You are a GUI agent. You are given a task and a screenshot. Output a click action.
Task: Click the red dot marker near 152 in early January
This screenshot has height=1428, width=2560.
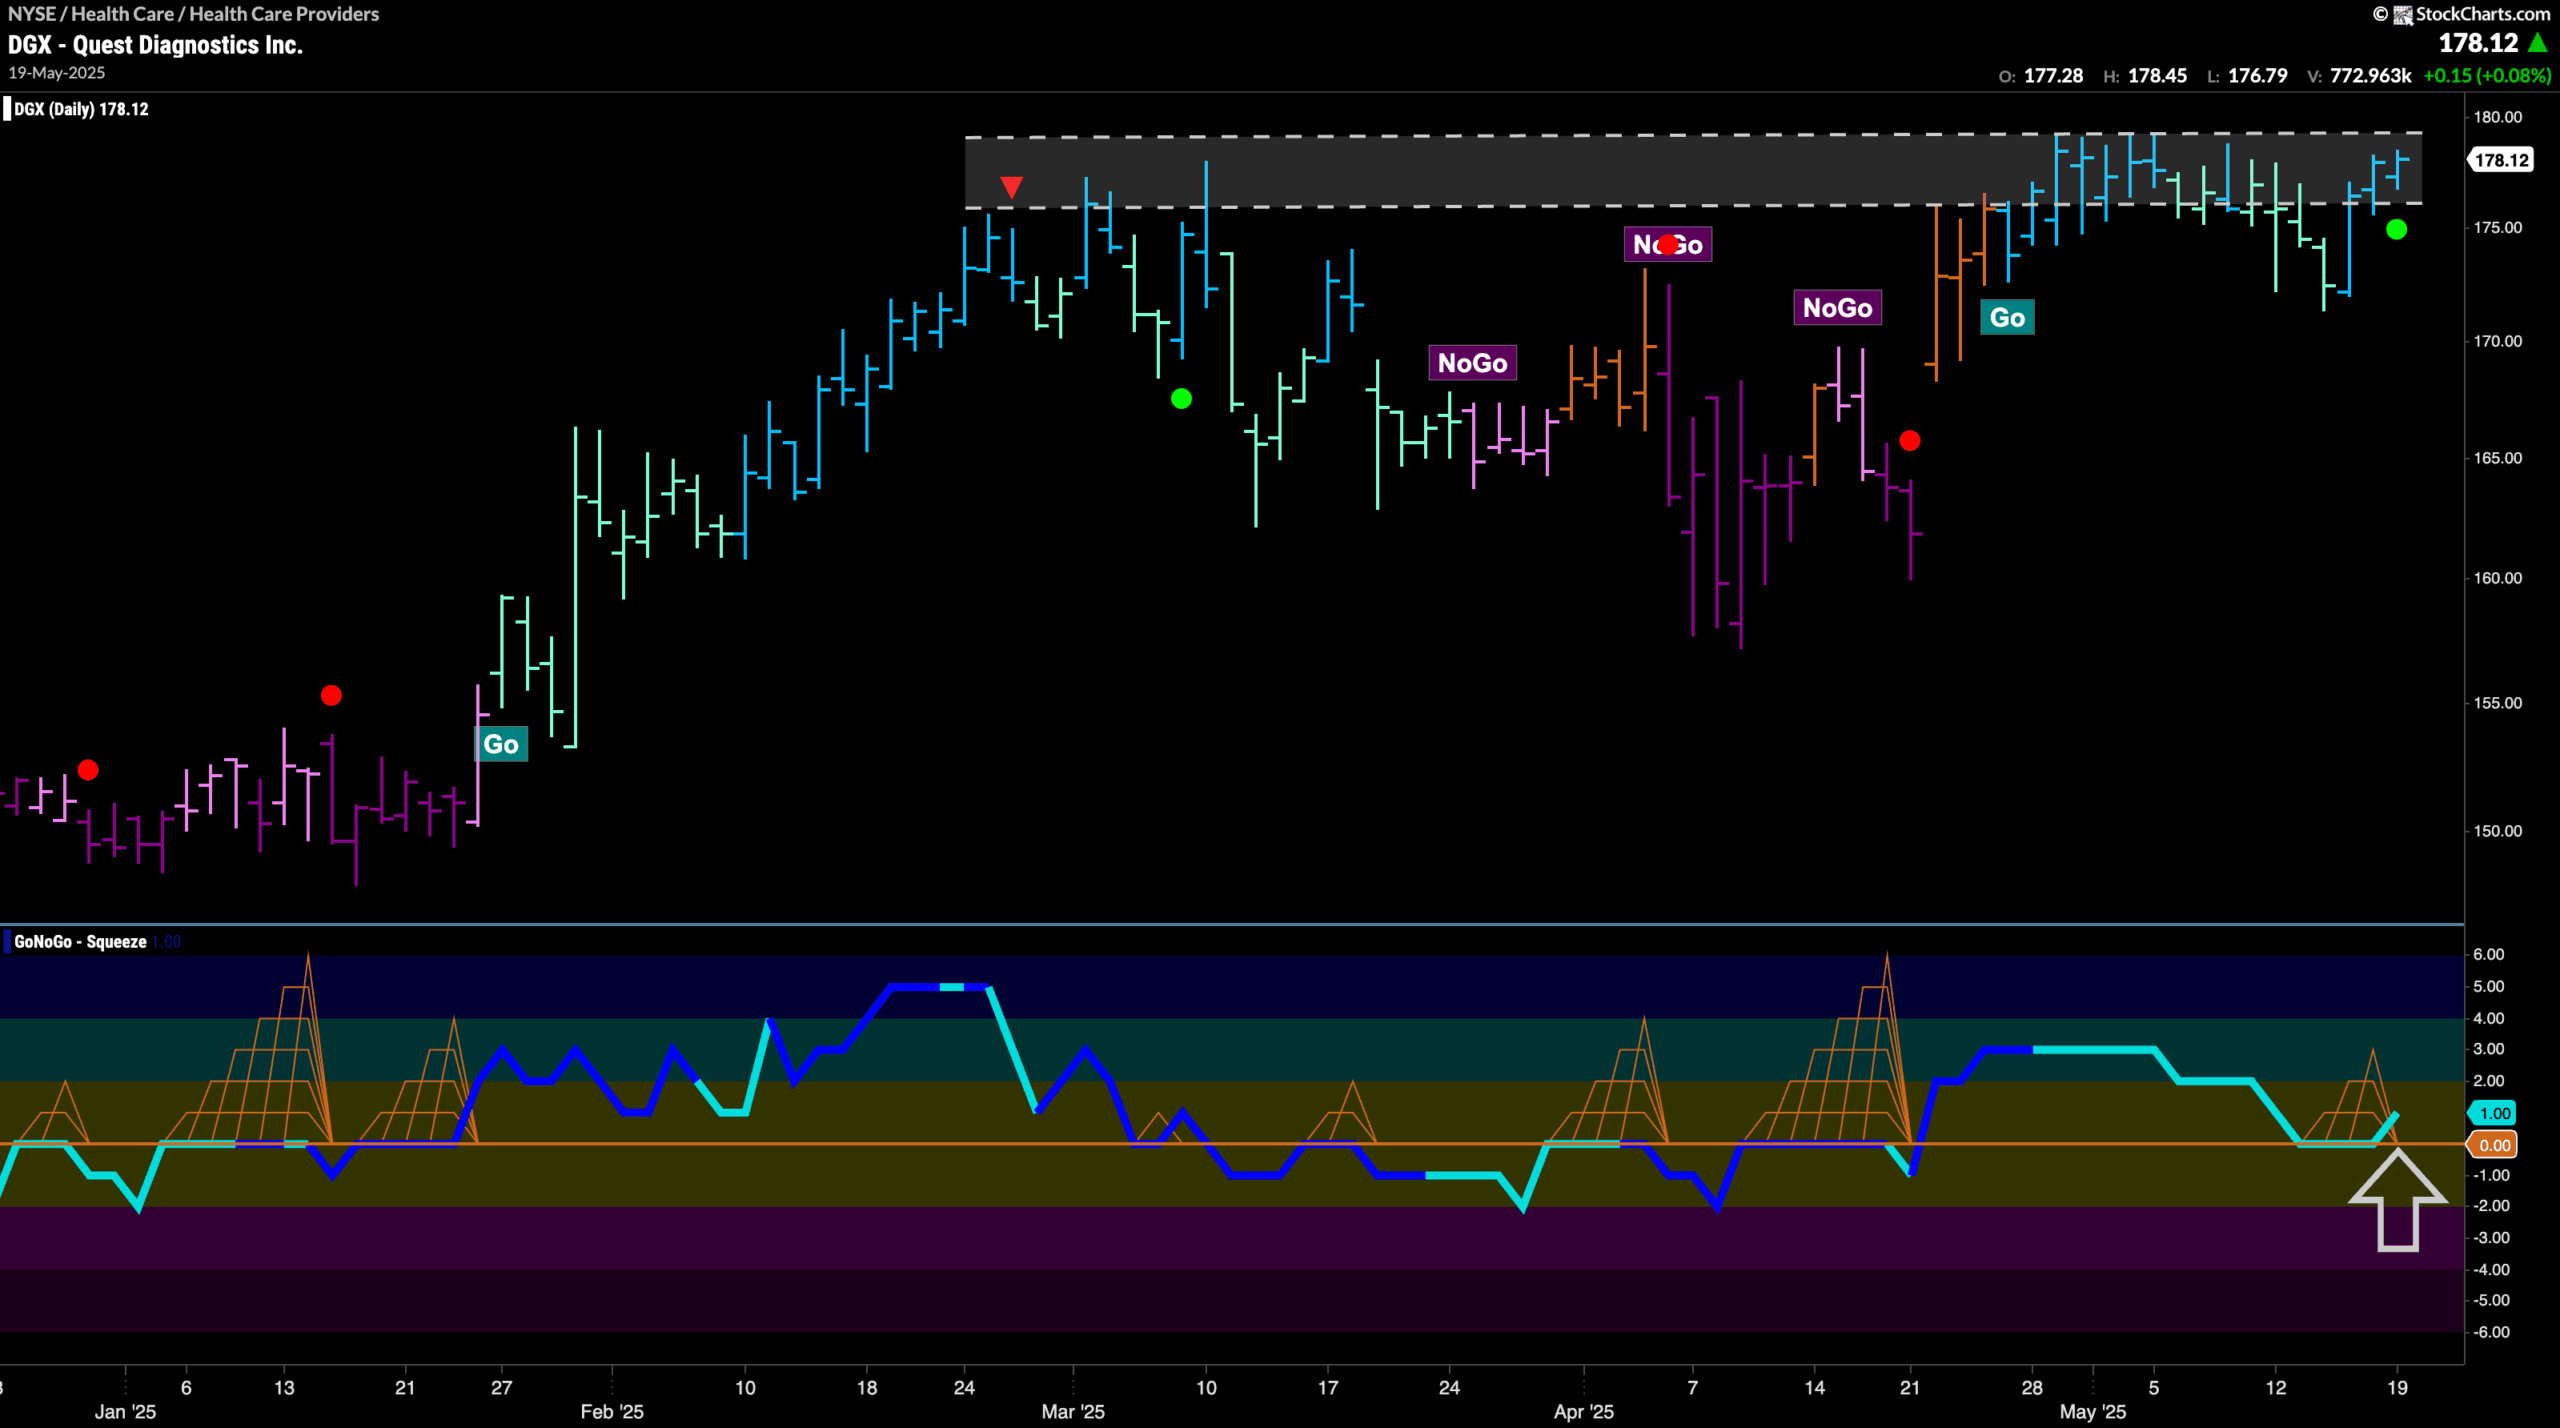[x=88, y=770]
